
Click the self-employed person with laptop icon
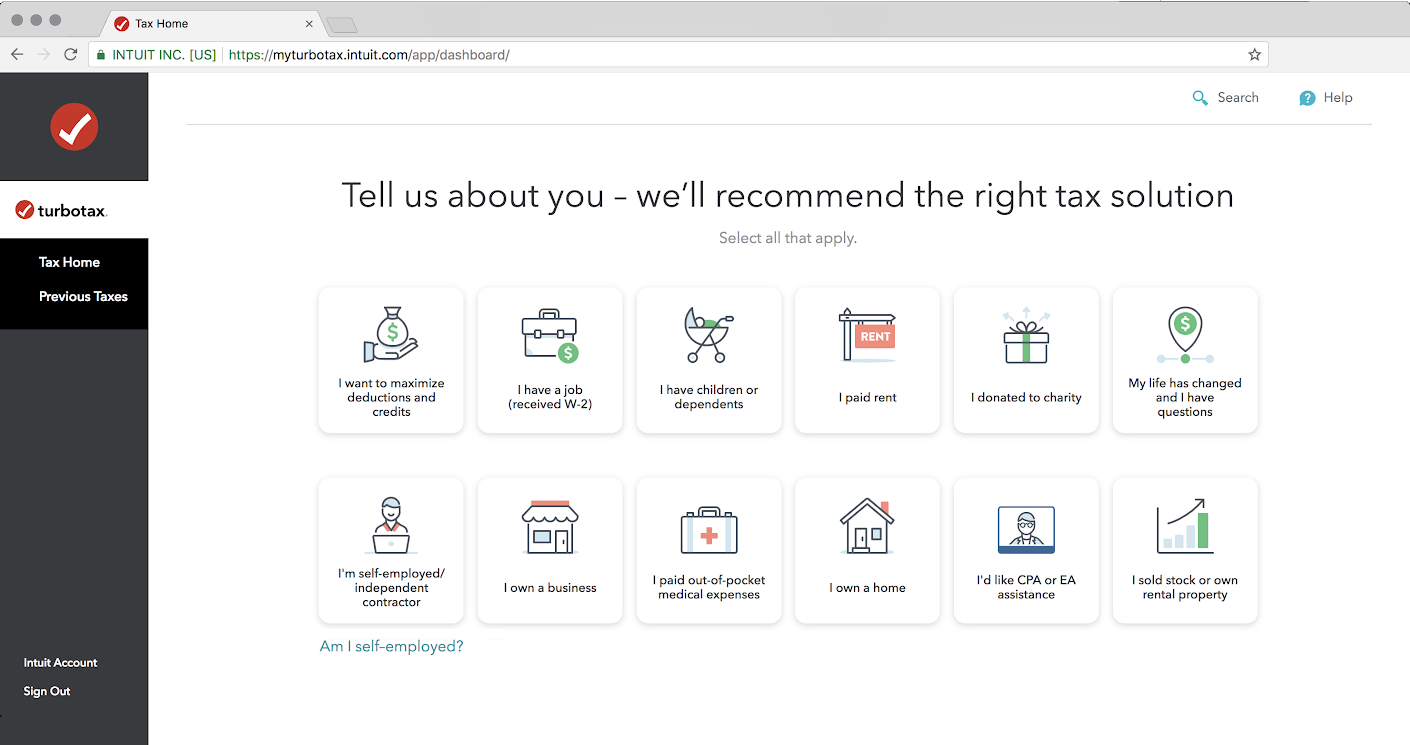(391, 525)
